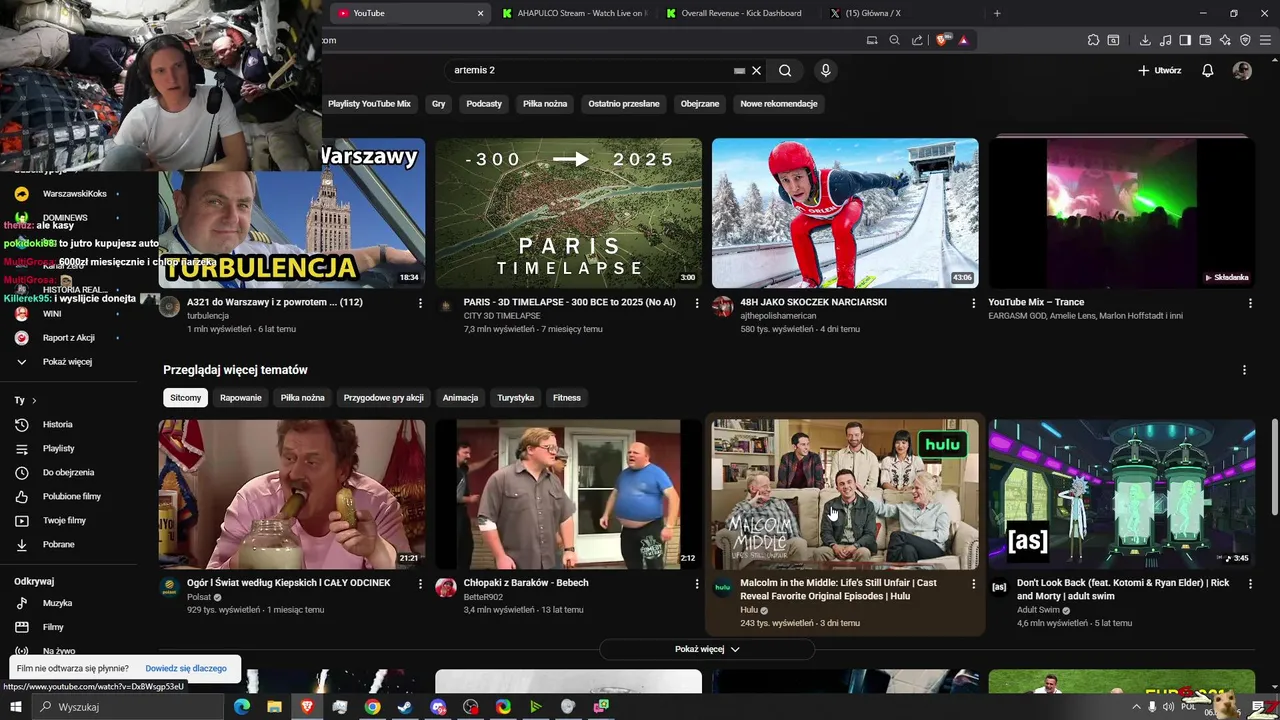Open options menu for Przeglądaj więcej tematów section
Screen dimensions: 1280x720
coord(1244,370)
